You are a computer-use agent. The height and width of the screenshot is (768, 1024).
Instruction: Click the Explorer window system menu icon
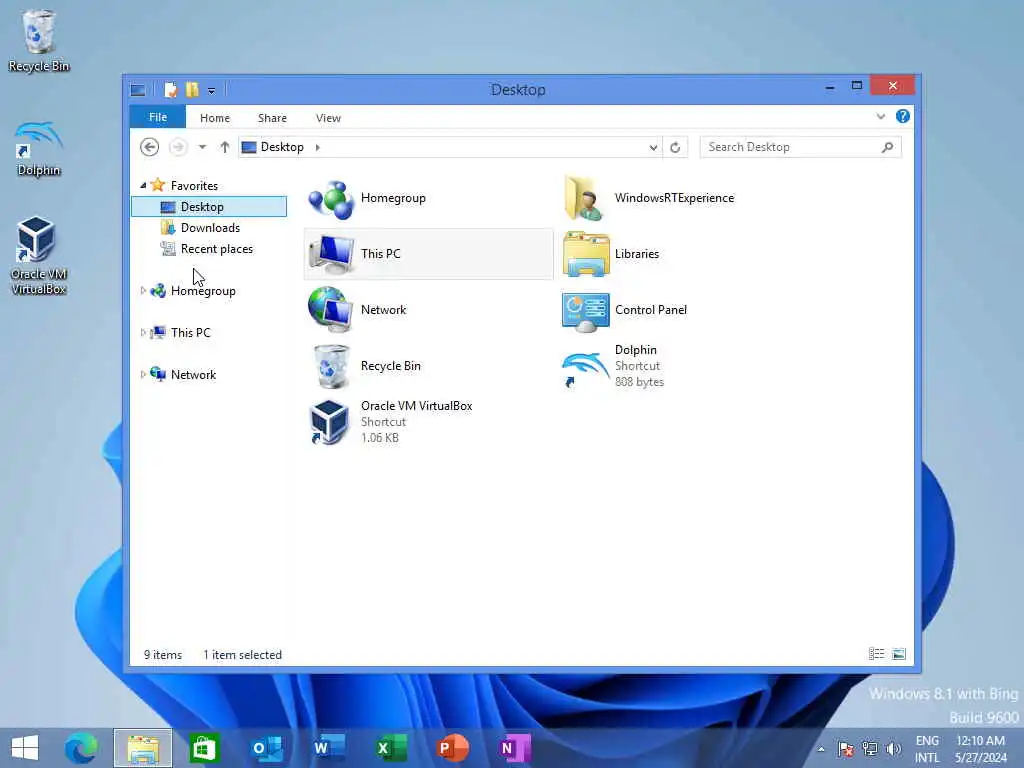(138, 90)
